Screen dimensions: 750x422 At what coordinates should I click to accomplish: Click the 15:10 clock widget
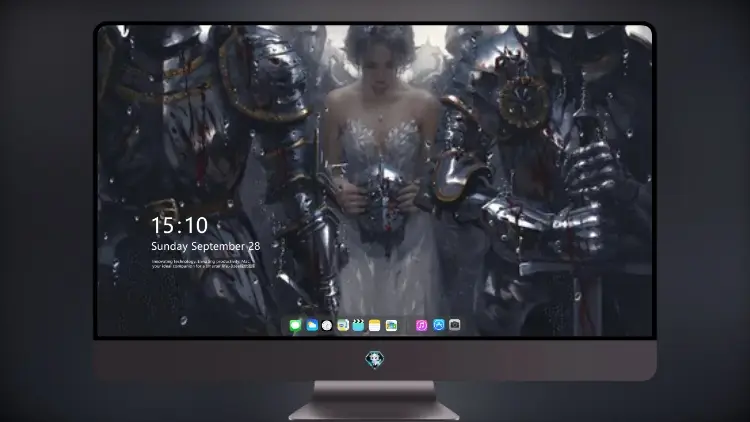click(179, 225)
